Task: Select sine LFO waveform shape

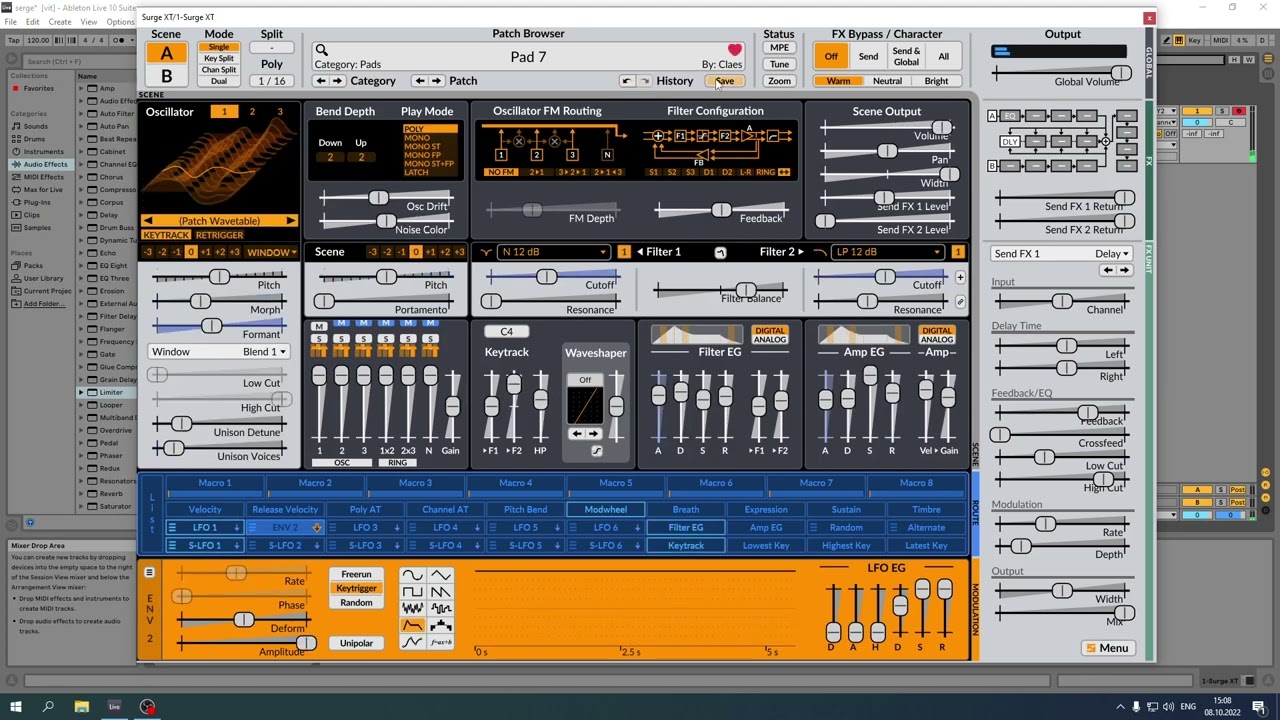Action: coord(412,575)
